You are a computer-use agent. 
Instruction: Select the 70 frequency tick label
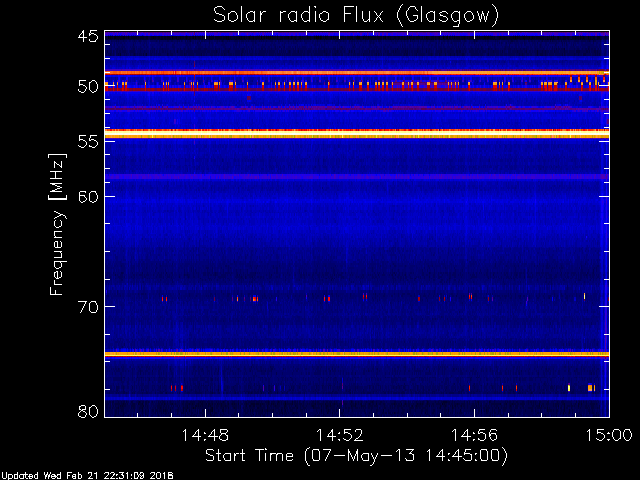click(88, 307)
